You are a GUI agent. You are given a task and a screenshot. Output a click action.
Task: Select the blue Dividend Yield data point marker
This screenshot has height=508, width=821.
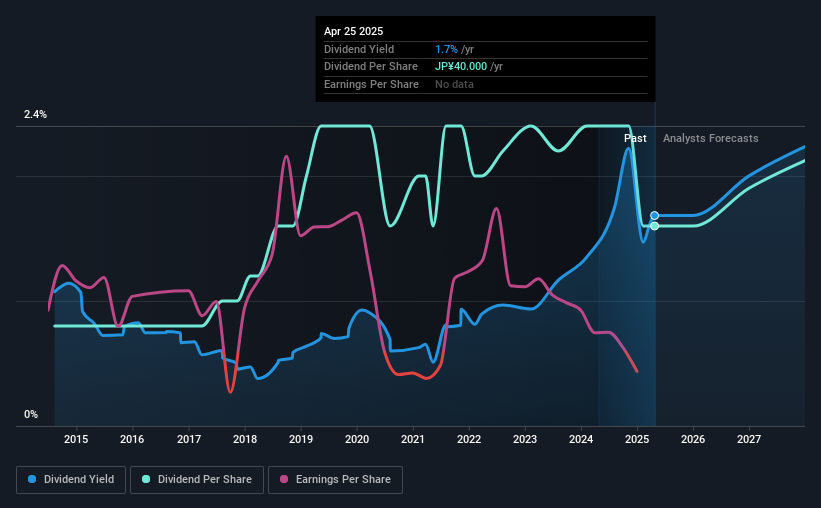point(654,216)
